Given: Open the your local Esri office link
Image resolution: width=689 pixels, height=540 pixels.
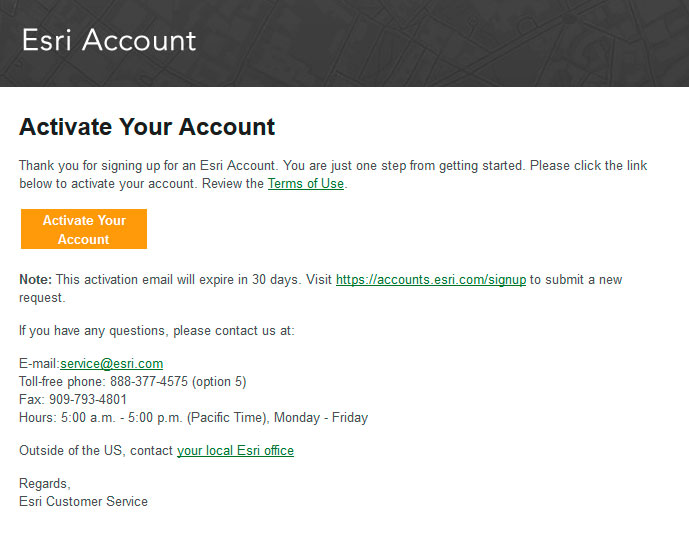Looking at the screenshot, I should 236,450.
